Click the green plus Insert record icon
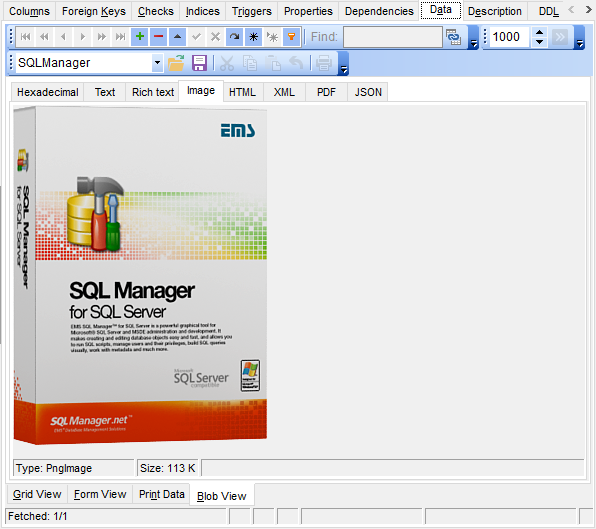The height and width of the screenshot is (529, 596). click(140, 36)
